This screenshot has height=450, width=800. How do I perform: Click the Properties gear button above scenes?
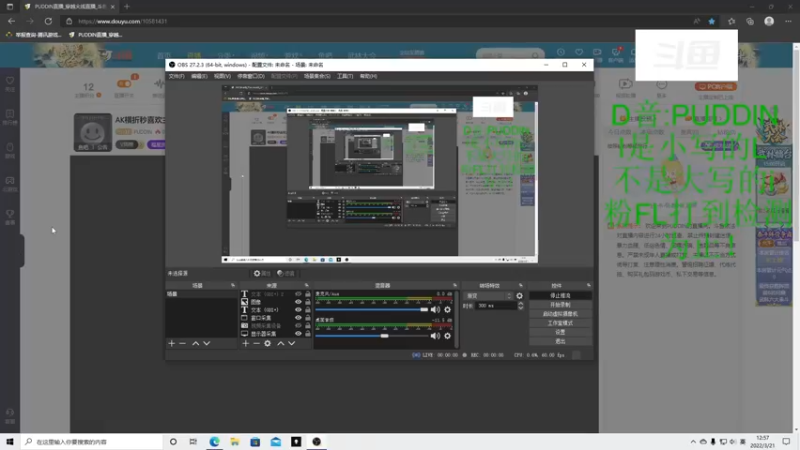(262, 273)
